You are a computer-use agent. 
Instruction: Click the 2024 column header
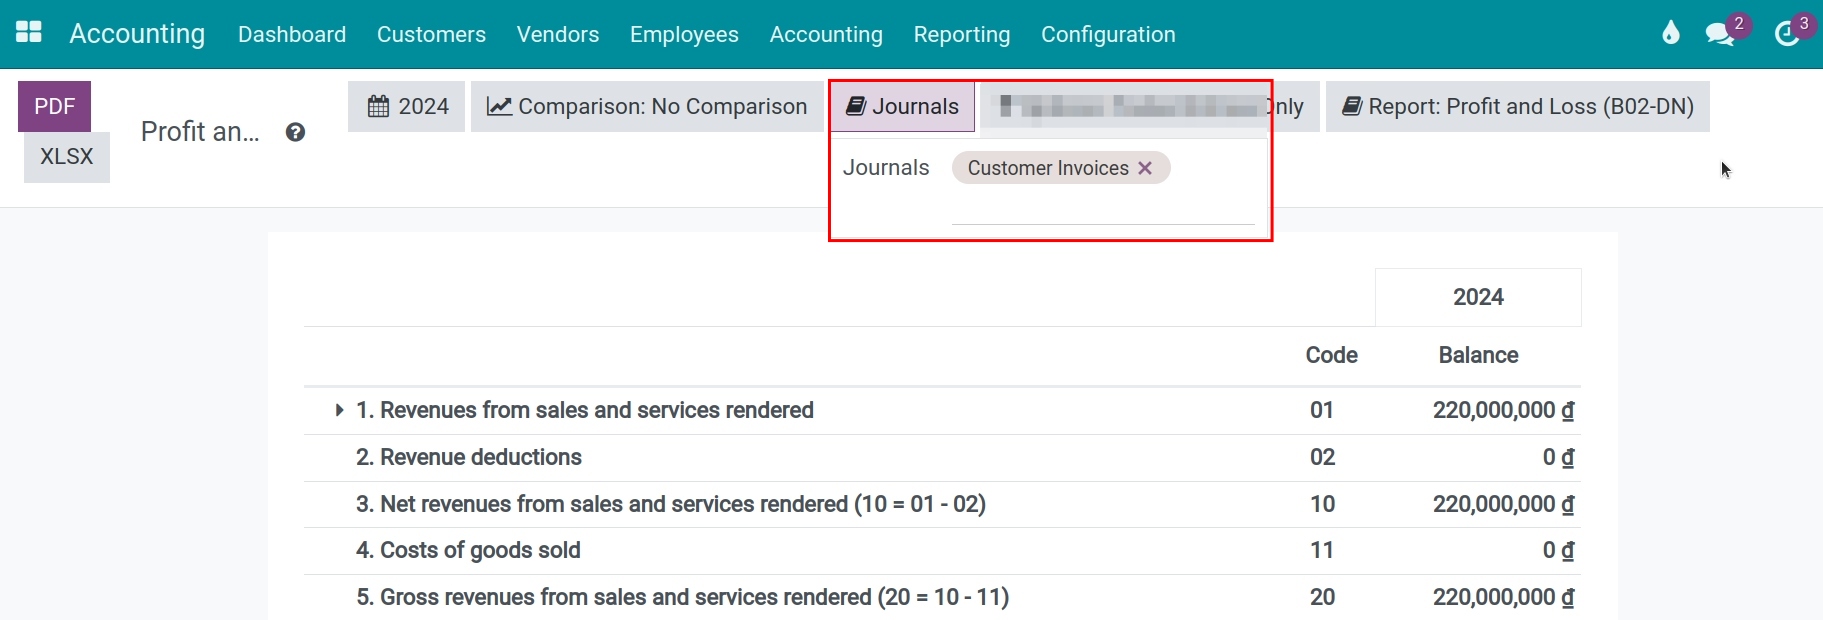coord(1478,297)
